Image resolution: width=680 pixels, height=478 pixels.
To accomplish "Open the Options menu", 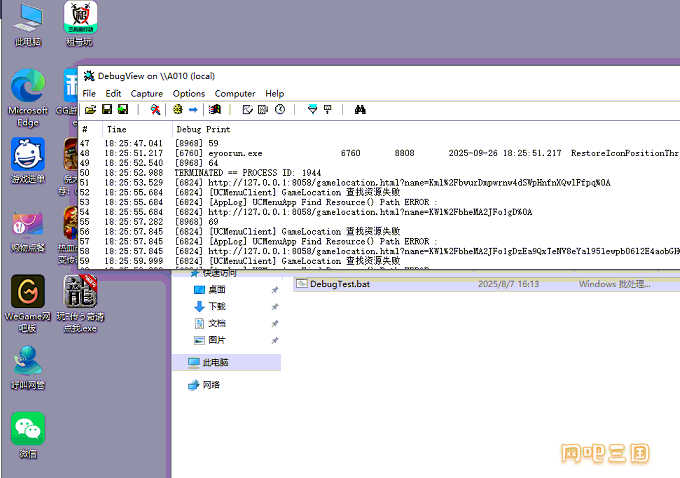I will pos(189,93).
